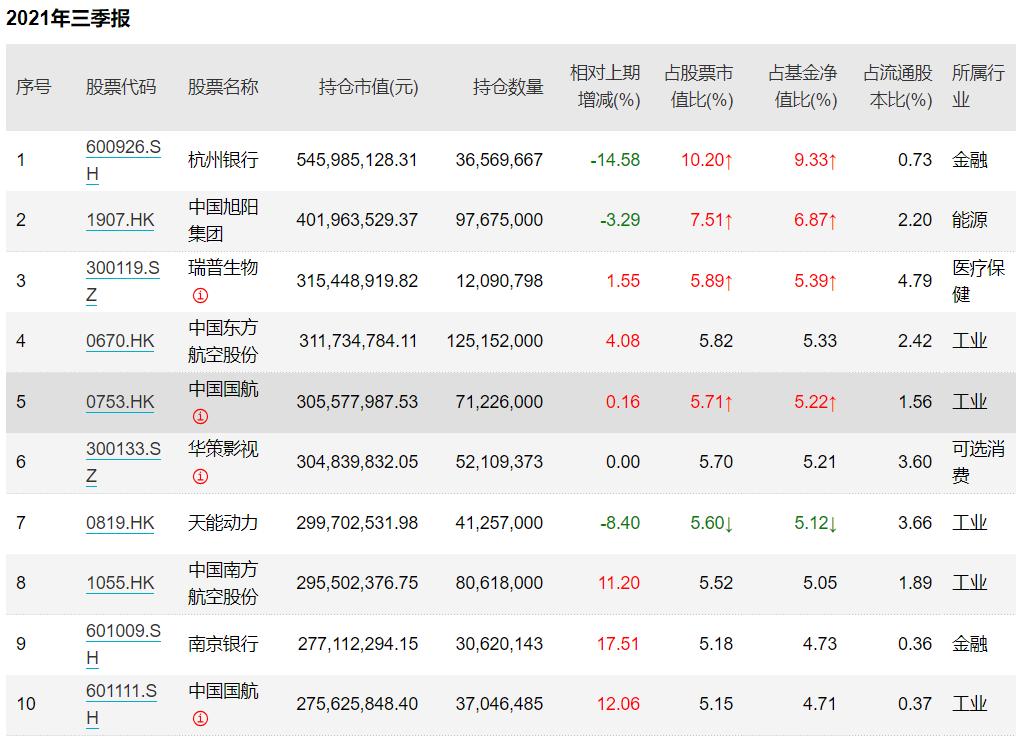Click net value ratio 9.33↑
1016x738 pixels.
[815, 160]
